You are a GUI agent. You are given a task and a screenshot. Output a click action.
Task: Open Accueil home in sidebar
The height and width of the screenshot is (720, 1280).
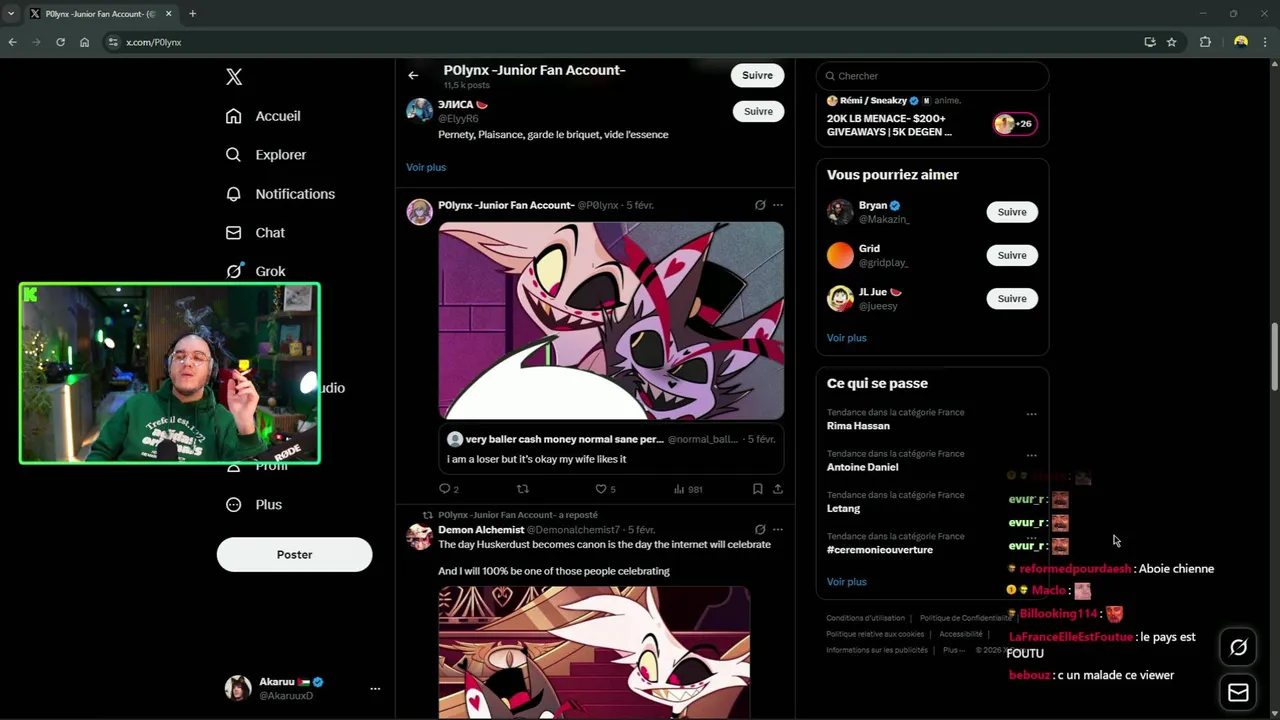(264, 116)
